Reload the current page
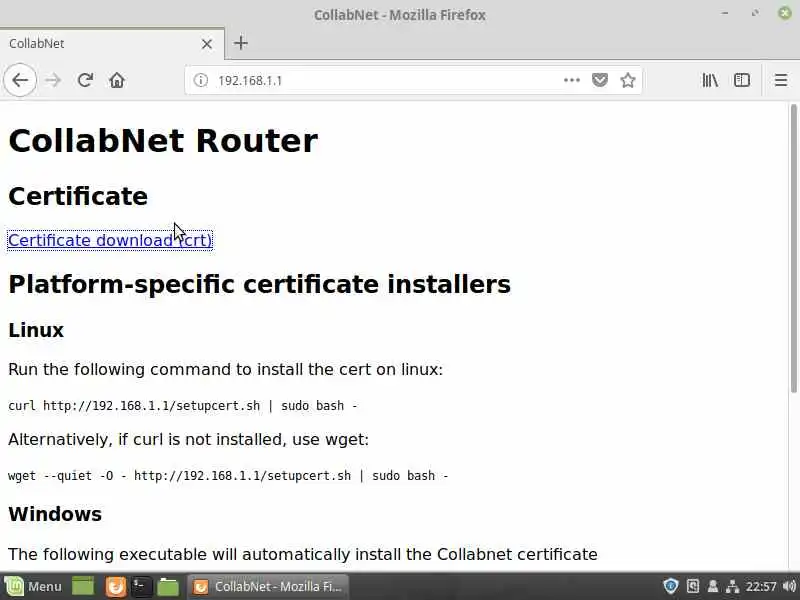 coord(85,80)
